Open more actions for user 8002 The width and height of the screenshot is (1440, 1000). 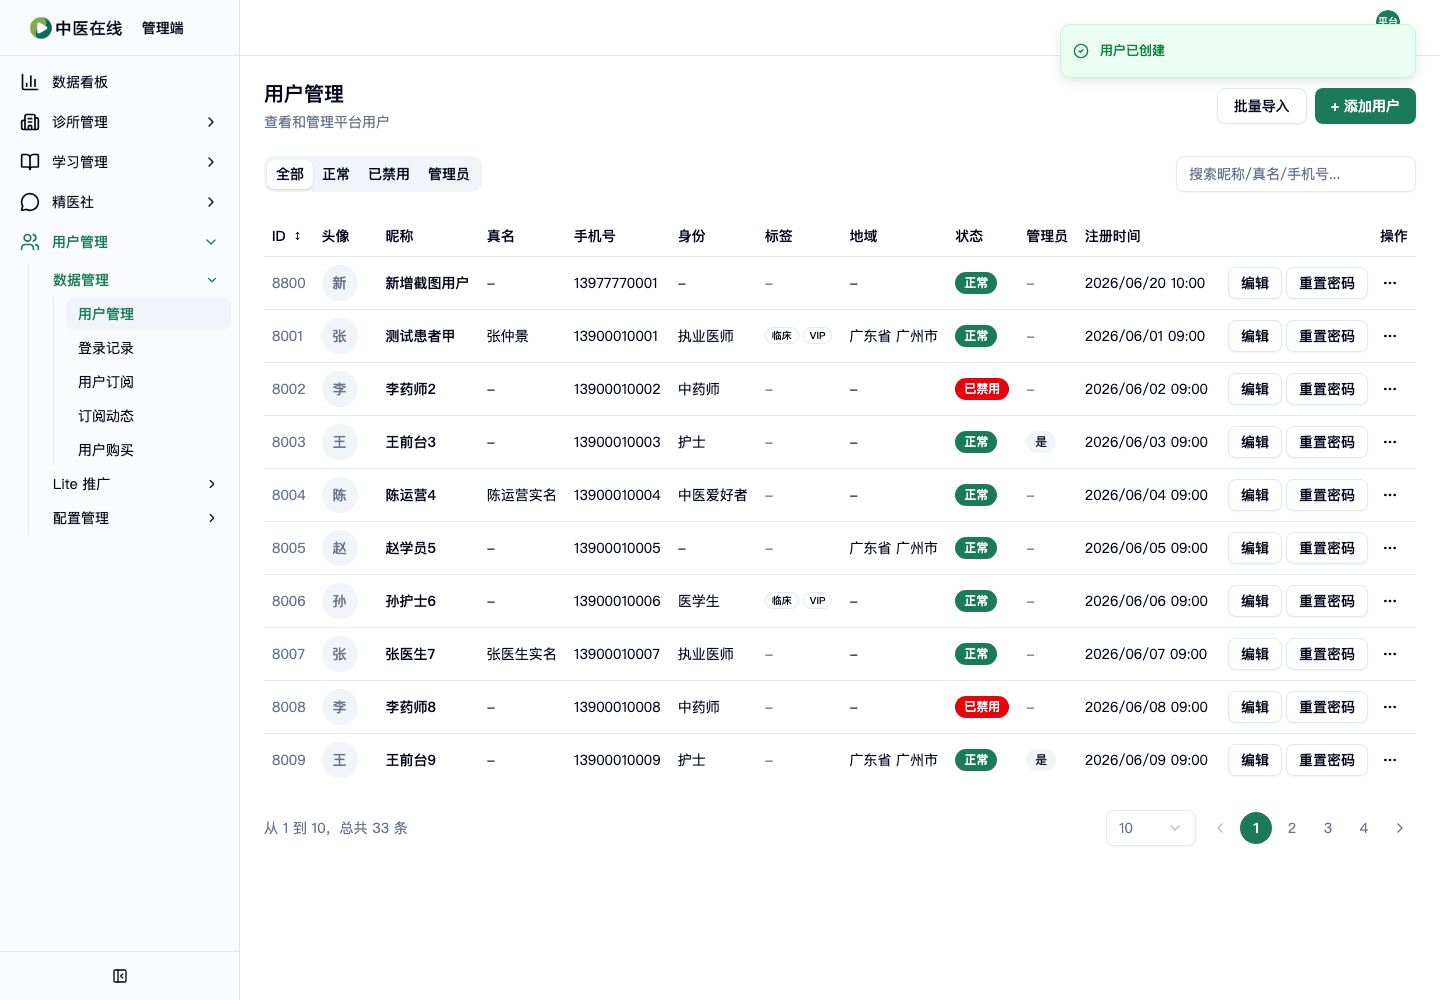(1390, 389)
